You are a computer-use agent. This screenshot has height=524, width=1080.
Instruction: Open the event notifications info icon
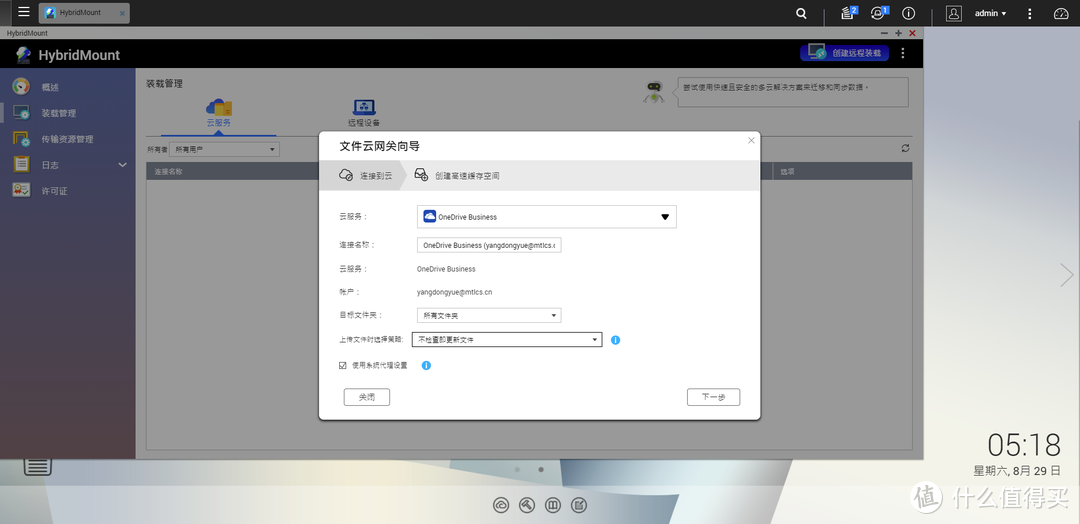(908, 13)
